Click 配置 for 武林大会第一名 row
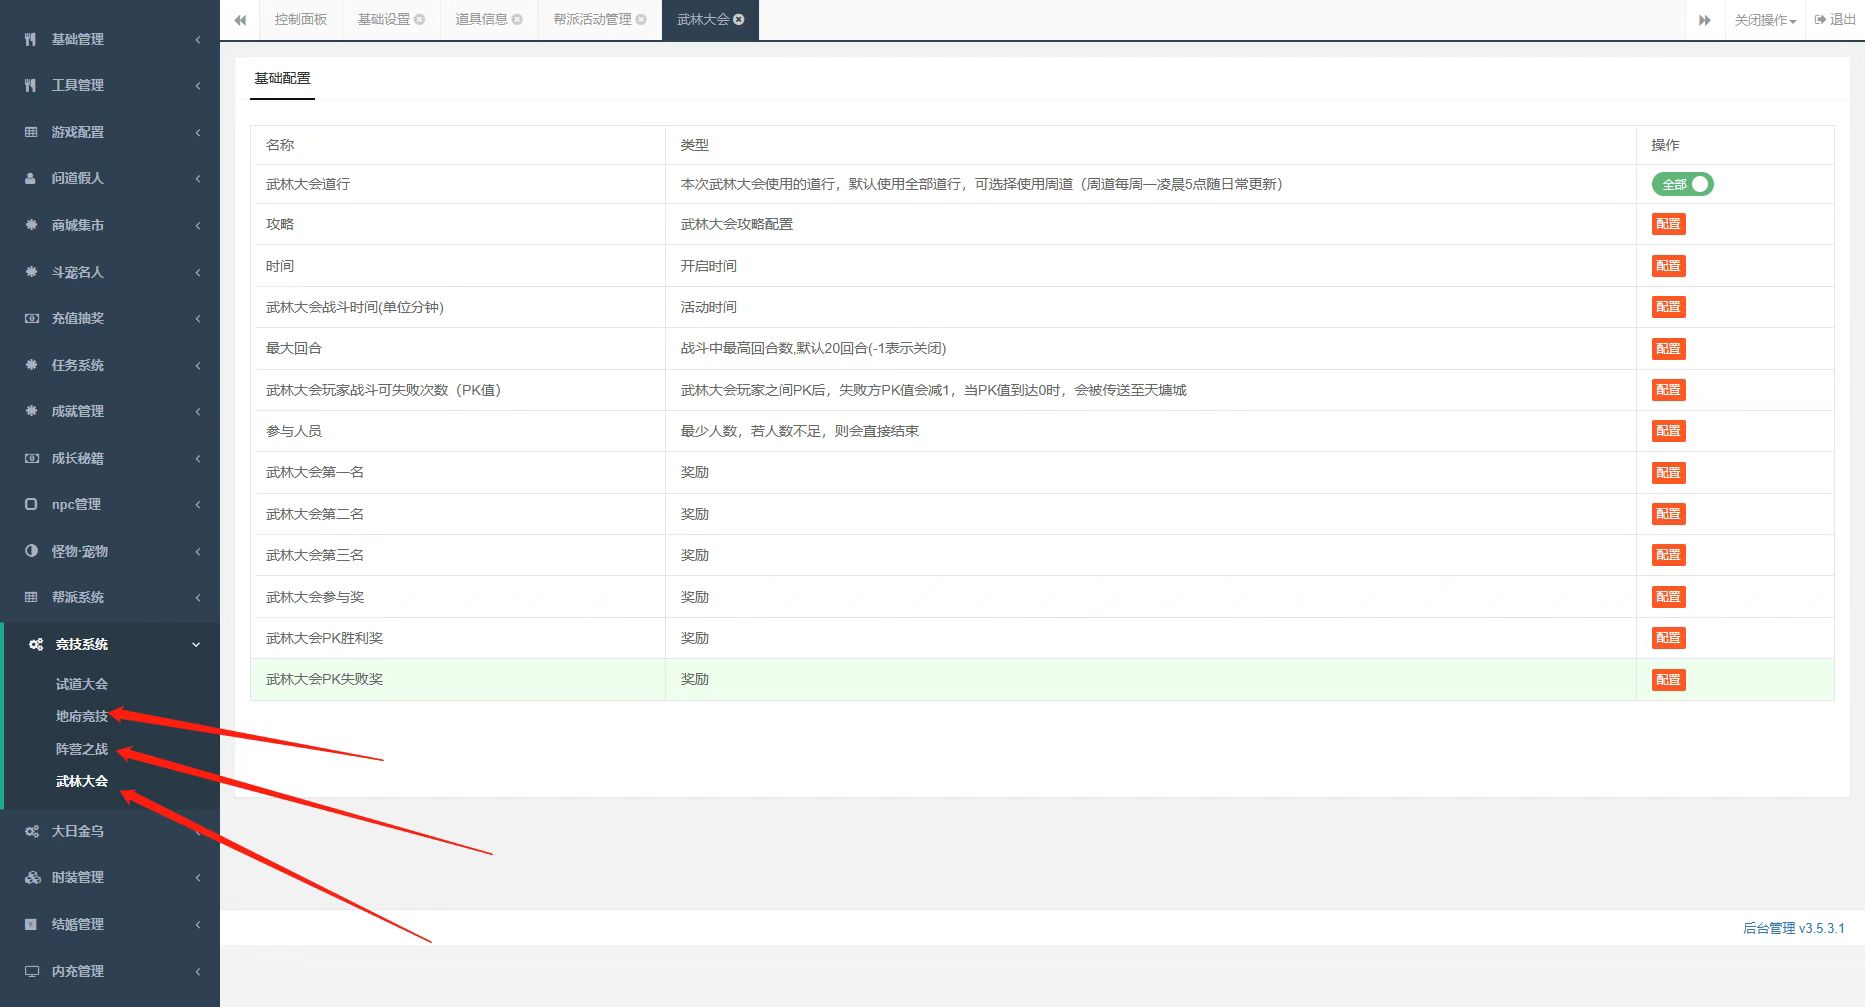 [x=1668, y=473]
